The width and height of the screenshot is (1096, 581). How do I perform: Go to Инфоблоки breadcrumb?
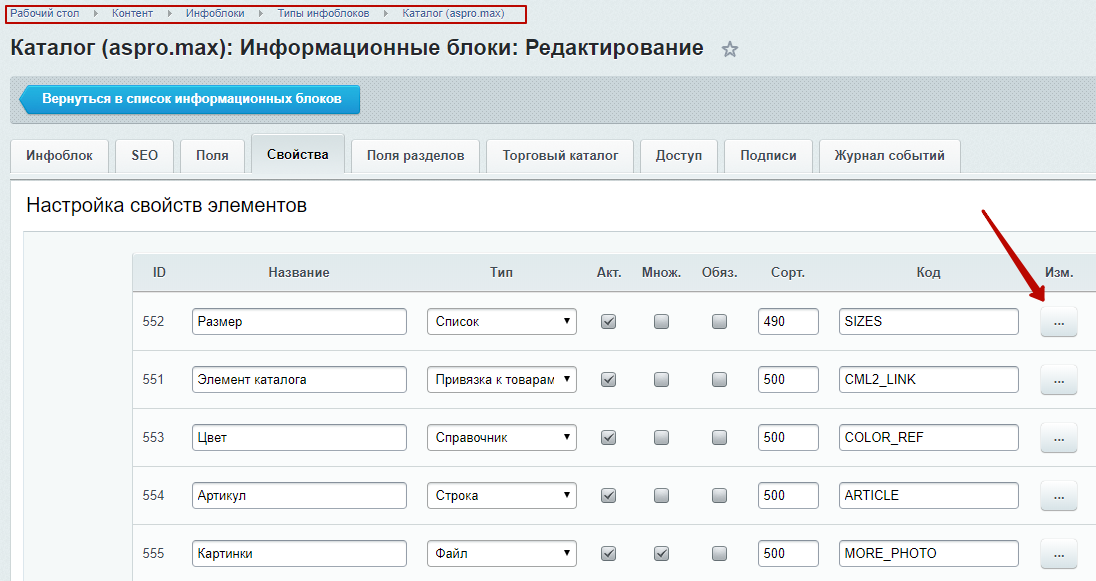215,13
